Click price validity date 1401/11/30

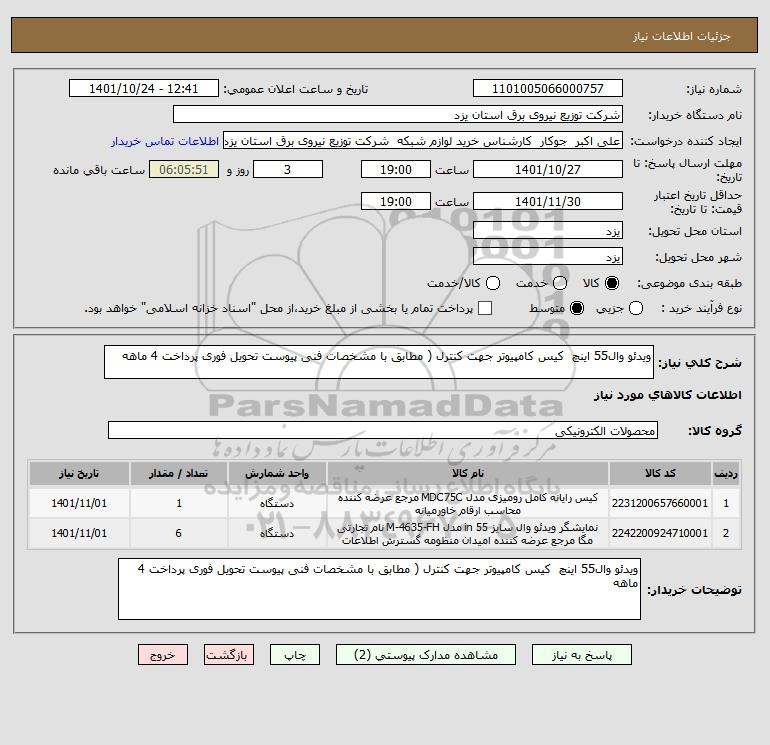(x=548, y=201)
